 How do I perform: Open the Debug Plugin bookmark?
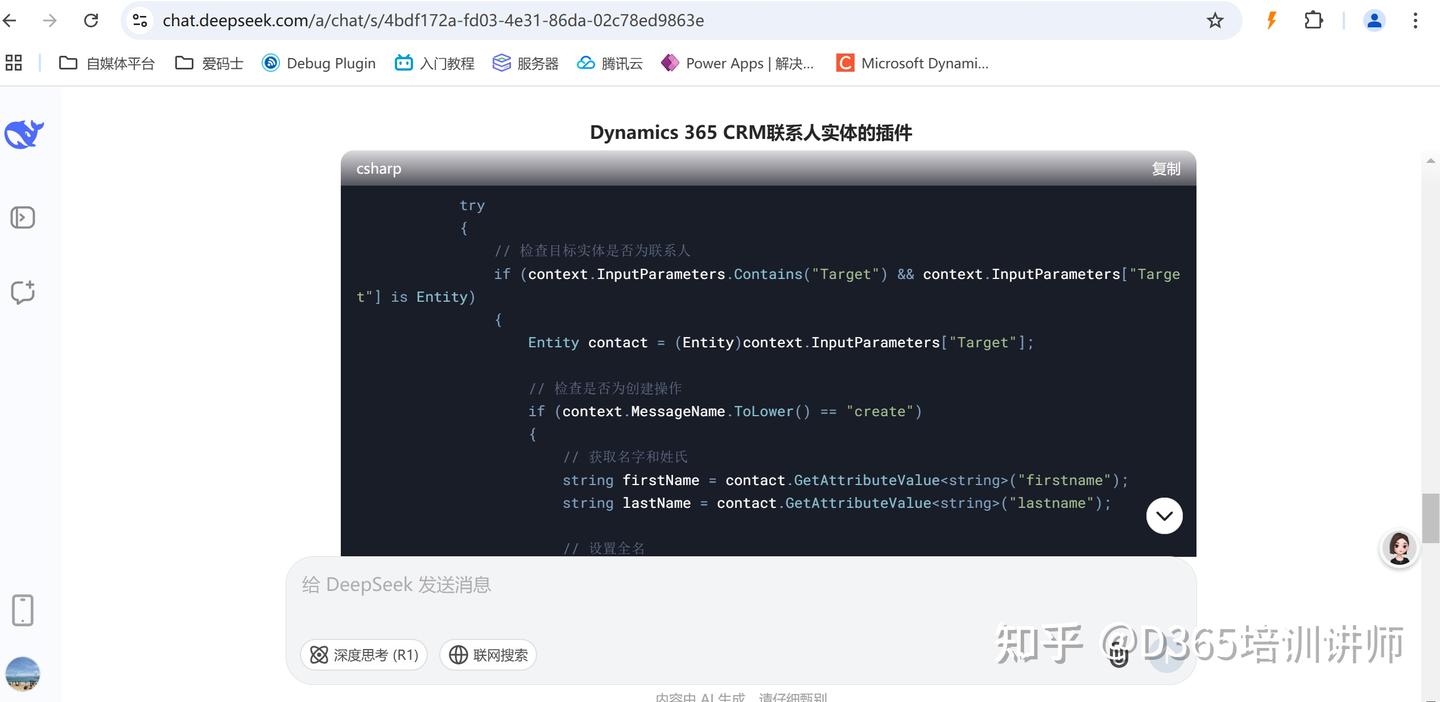pyautogui.click(x=319, y=63)
